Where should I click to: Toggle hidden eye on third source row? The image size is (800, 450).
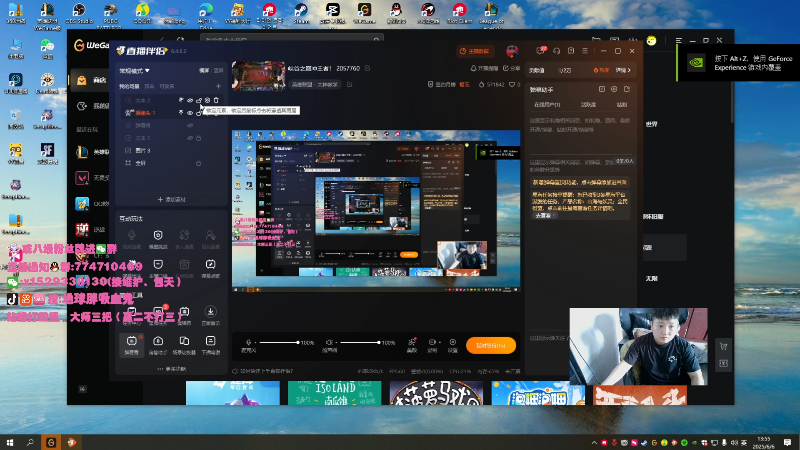pos(190,125)
